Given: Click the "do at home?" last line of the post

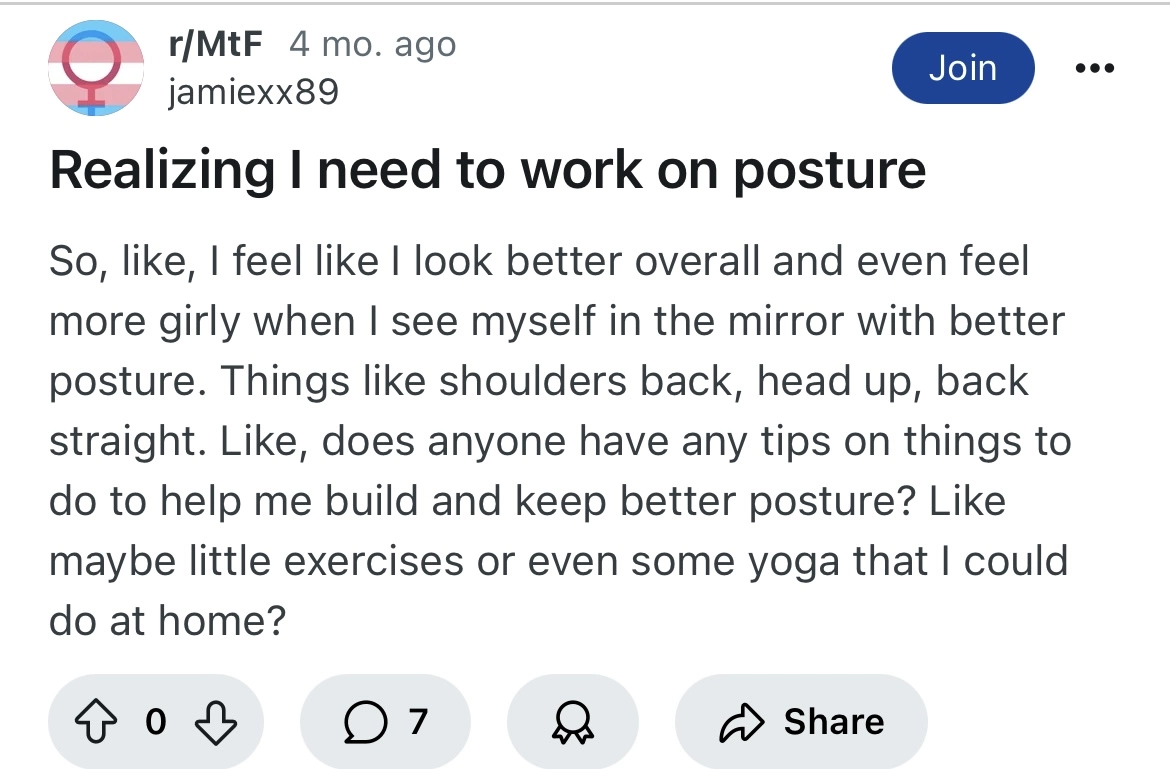Looking at the screenshot, I should [x=167, y=621].
